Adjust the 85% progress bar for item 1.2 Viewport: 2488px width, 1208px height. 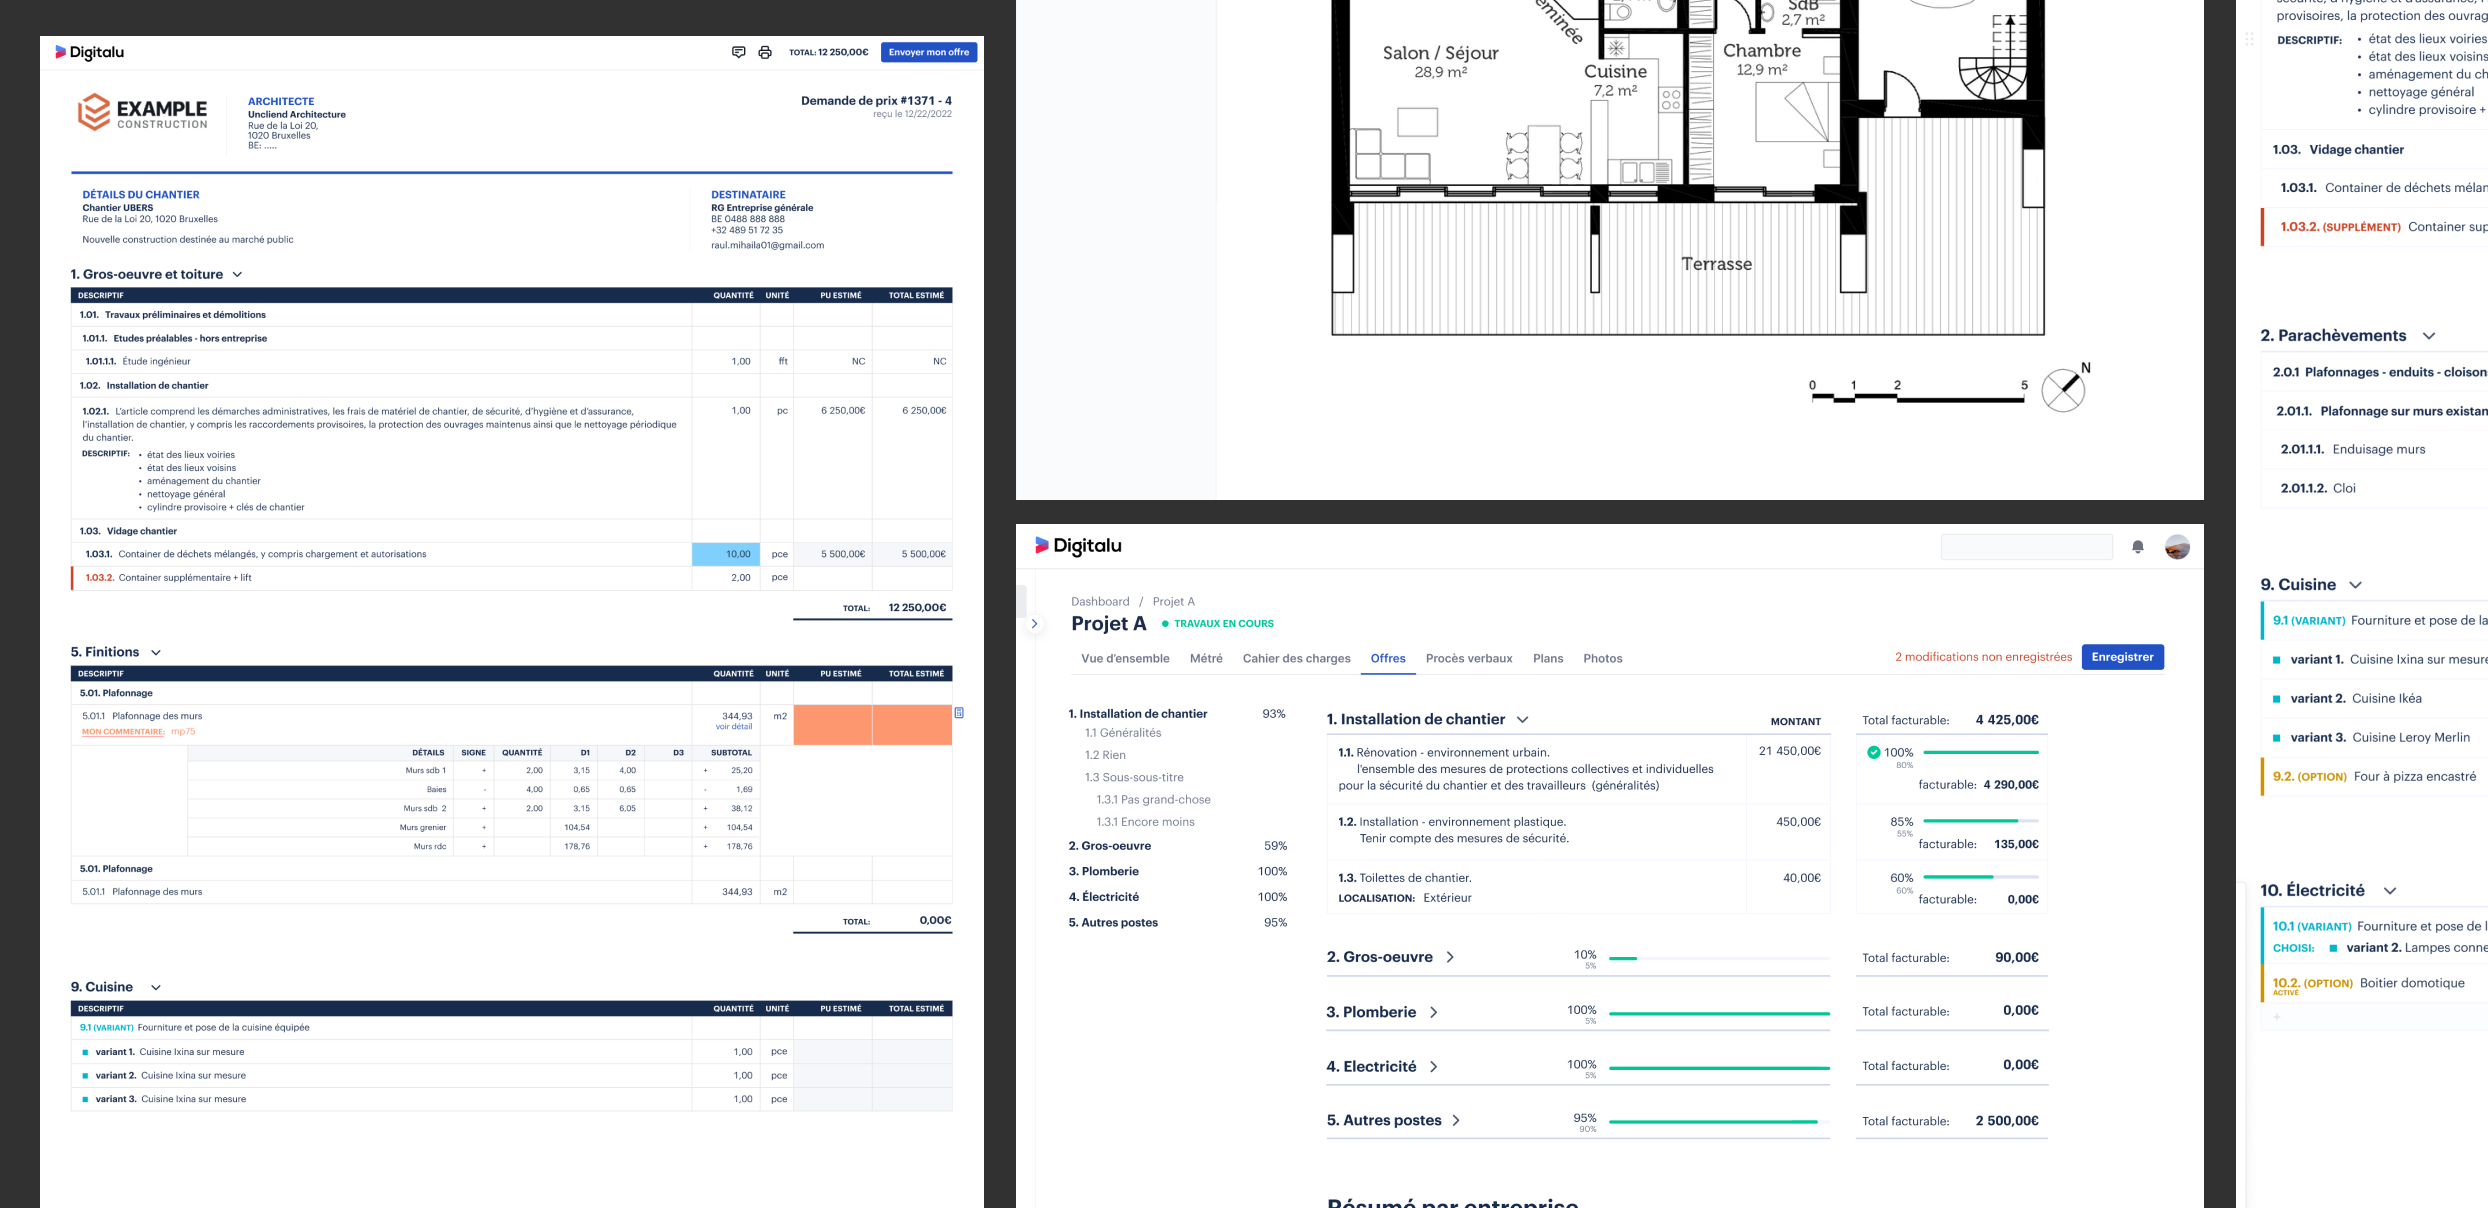pos(1980,821)
